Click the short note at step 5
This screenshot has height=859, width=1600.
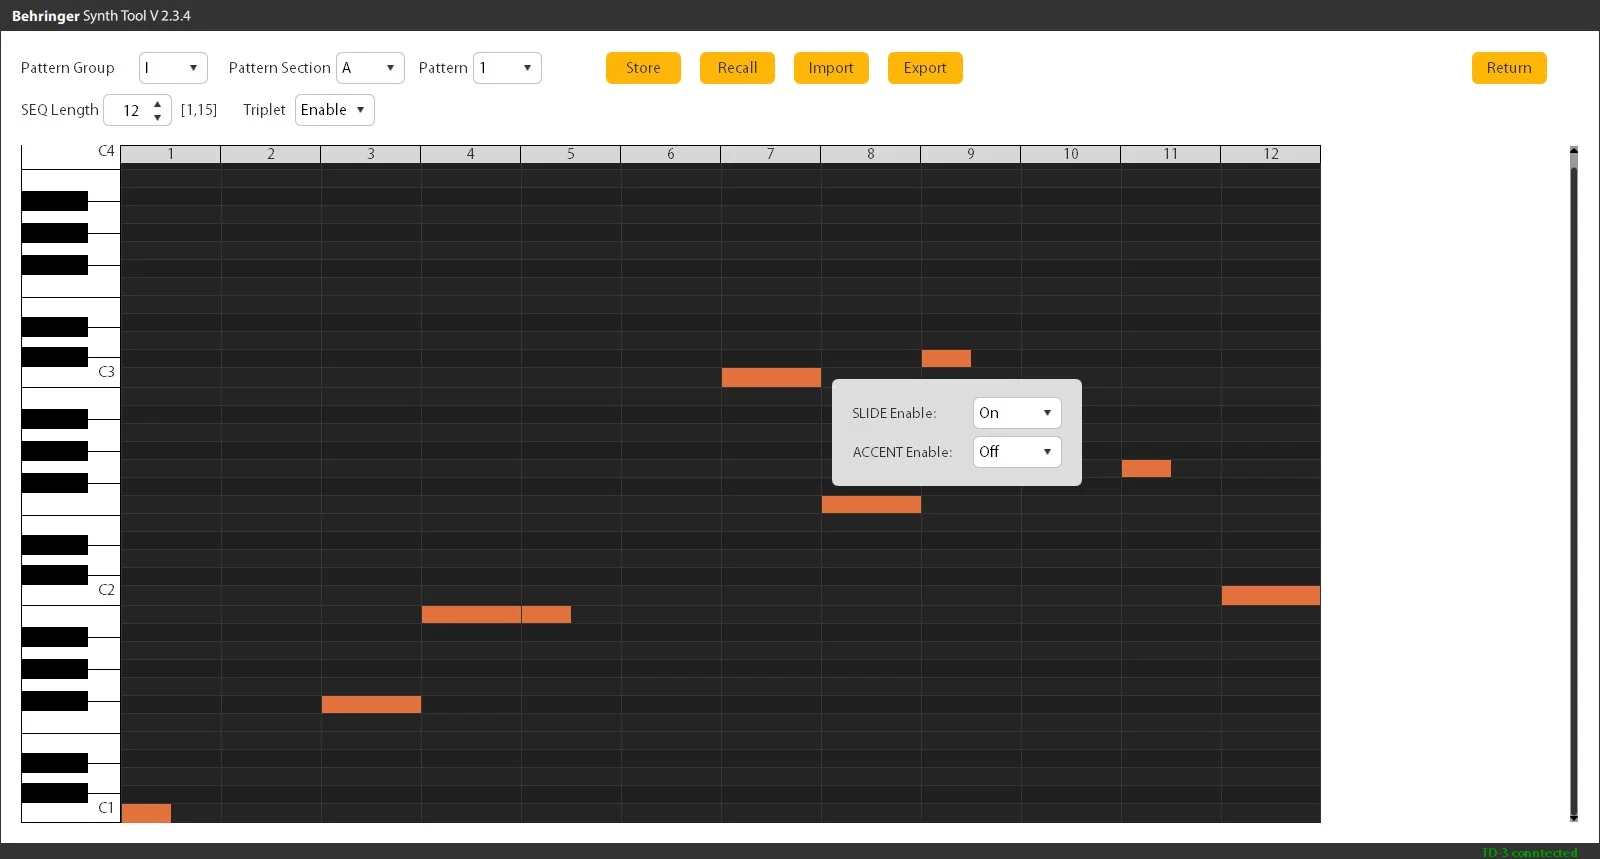click(546, 614)
